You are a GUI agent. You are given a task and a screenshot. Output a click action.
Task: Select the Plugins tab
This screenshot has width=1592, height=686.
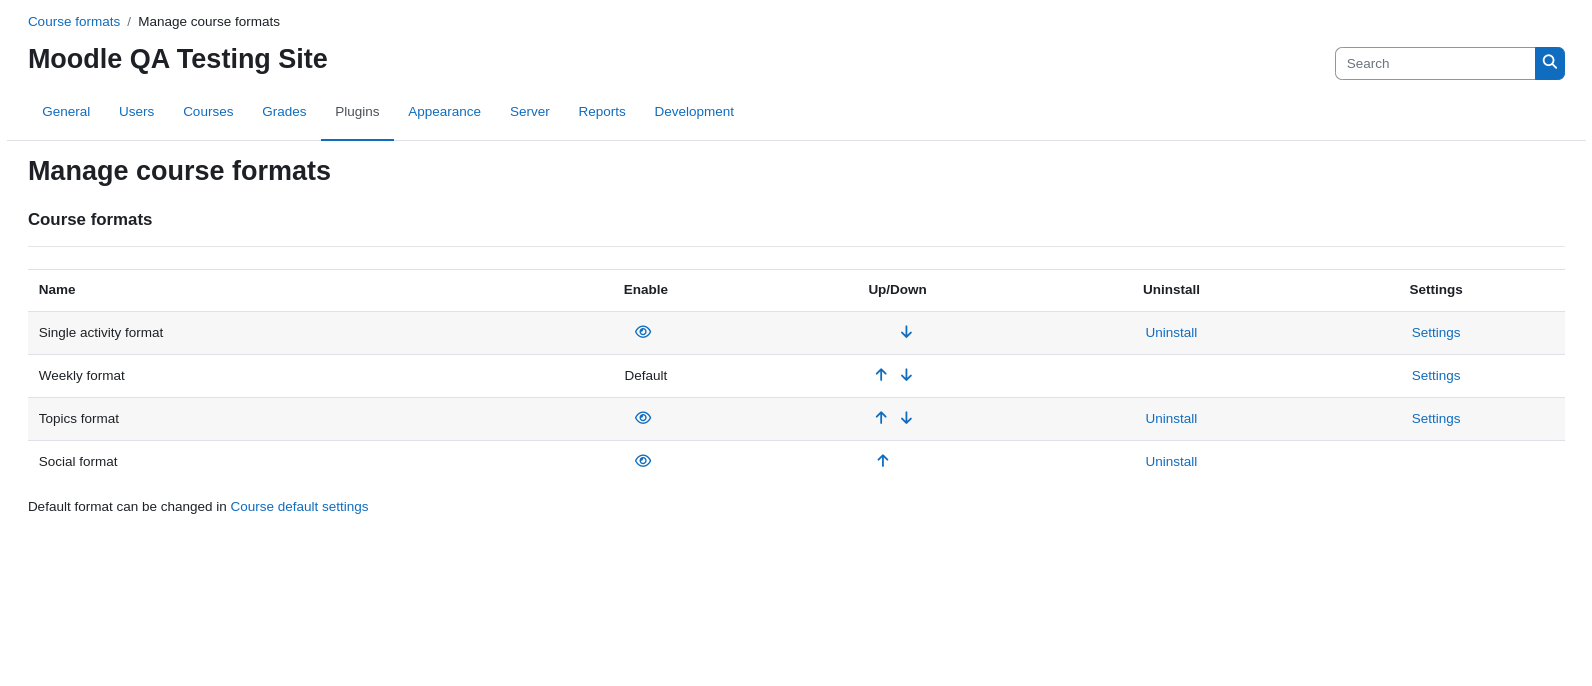pos(357,112)
